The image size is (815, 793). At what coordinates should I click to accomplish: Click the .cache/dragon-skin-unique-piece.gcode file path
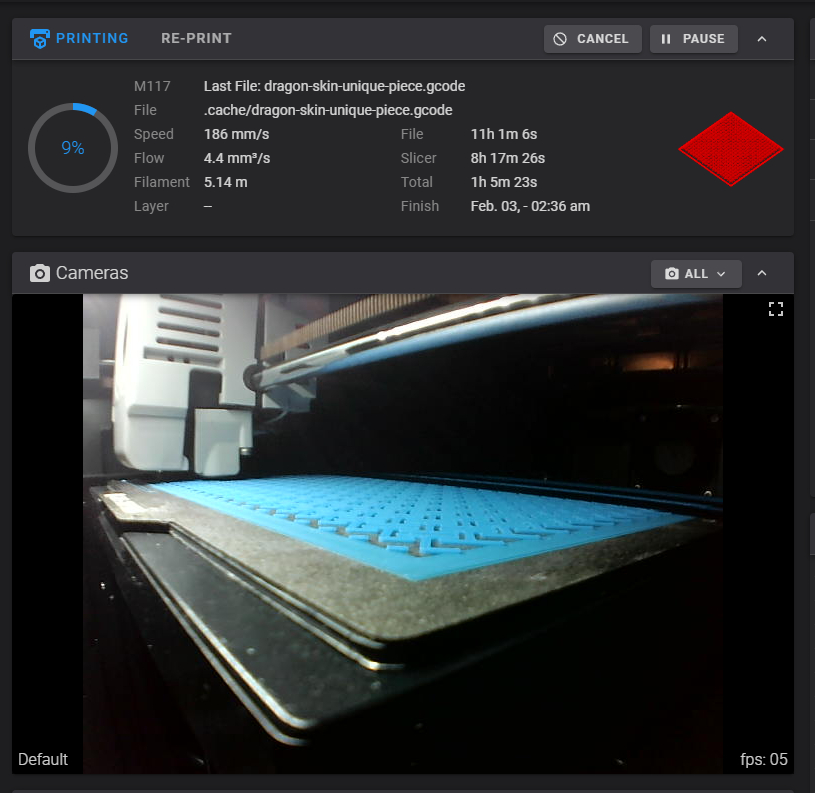pos(328,110)
